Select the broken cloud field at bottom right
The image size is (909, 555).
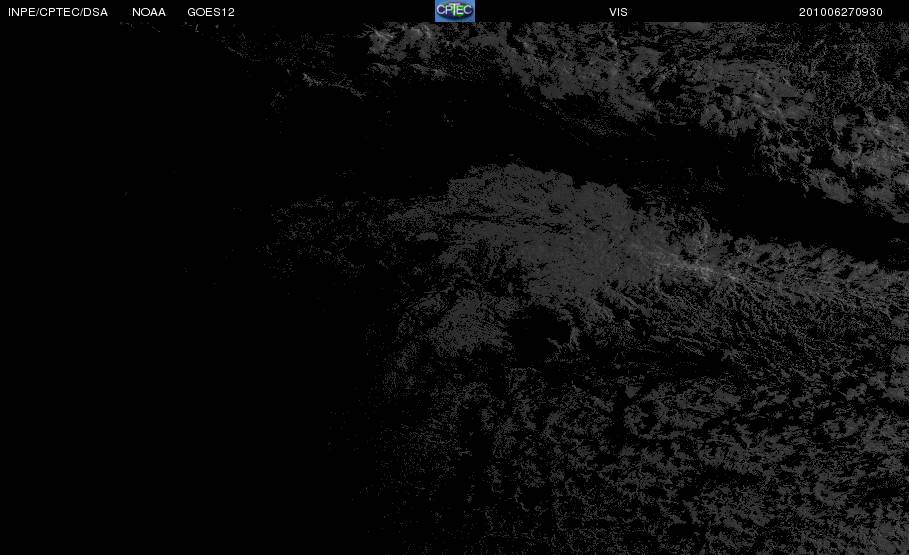click(x=725, y=452)
